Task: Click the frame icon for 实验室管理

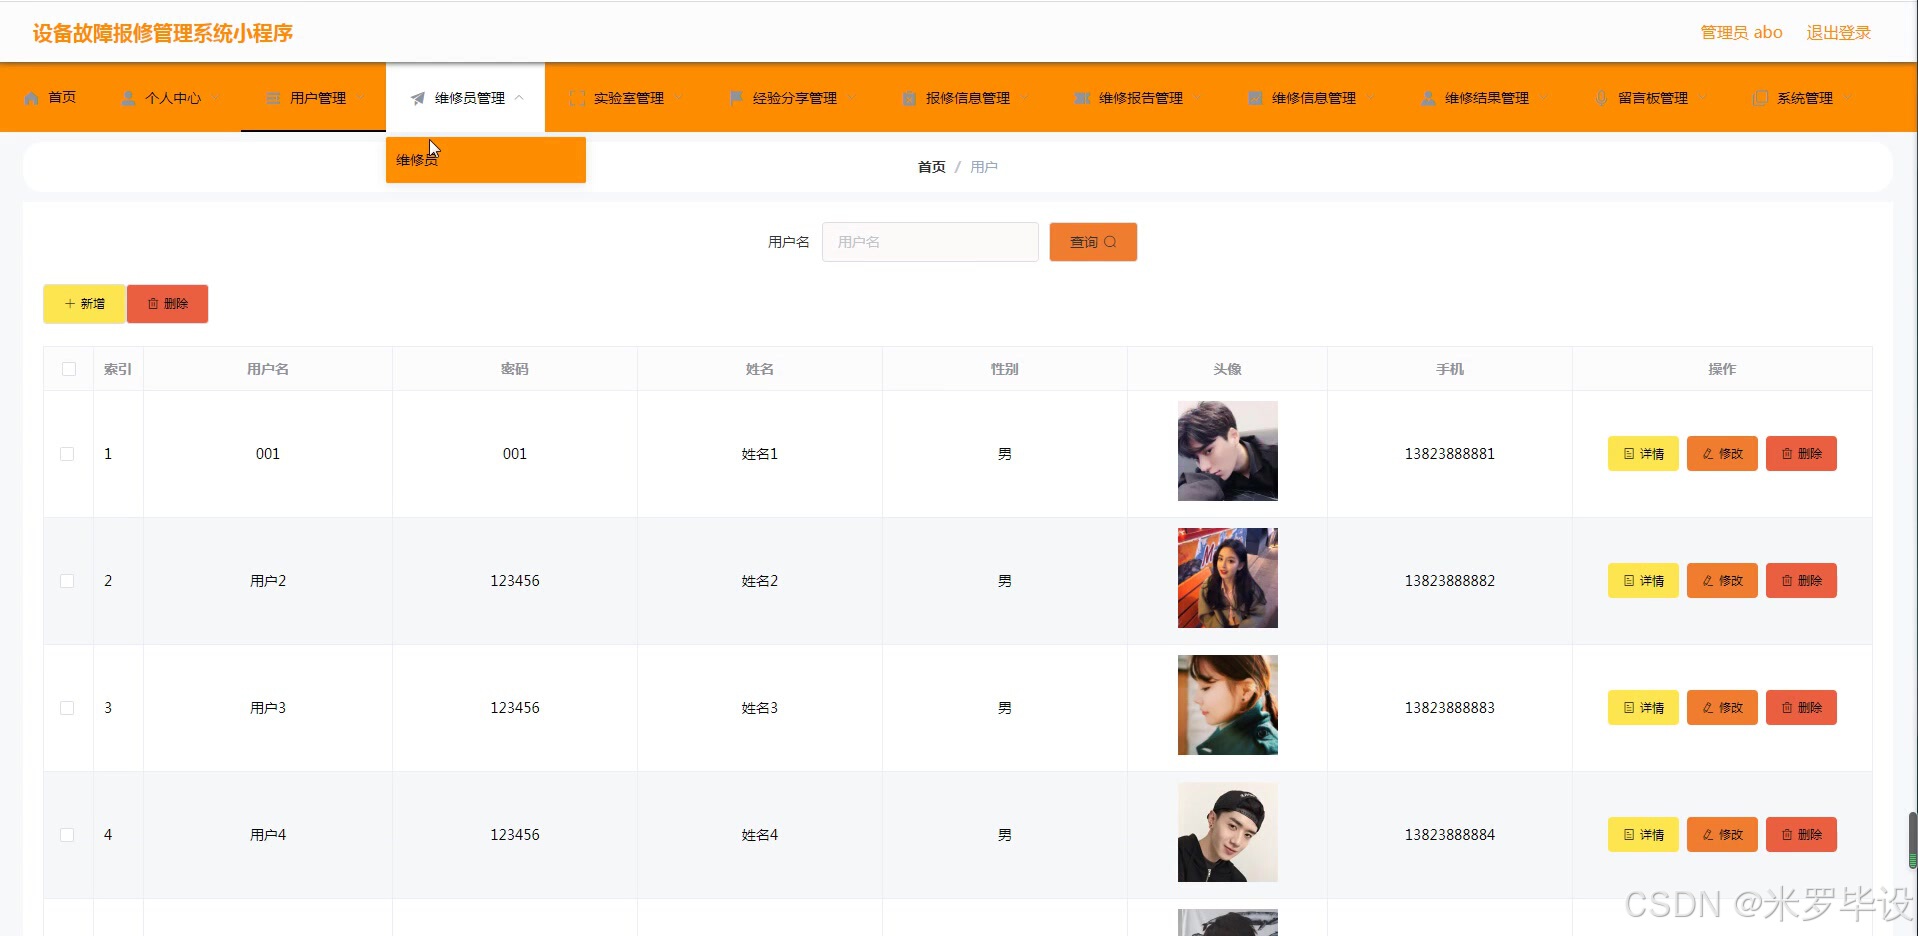Action: click(577, 98)
